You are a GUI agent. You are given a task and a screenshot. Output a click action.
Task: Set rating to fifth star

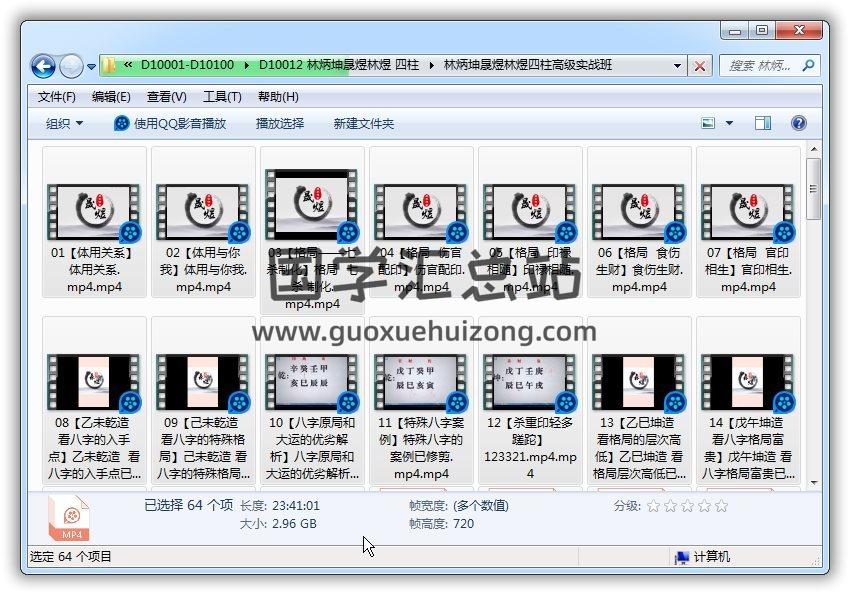point(721,506)
